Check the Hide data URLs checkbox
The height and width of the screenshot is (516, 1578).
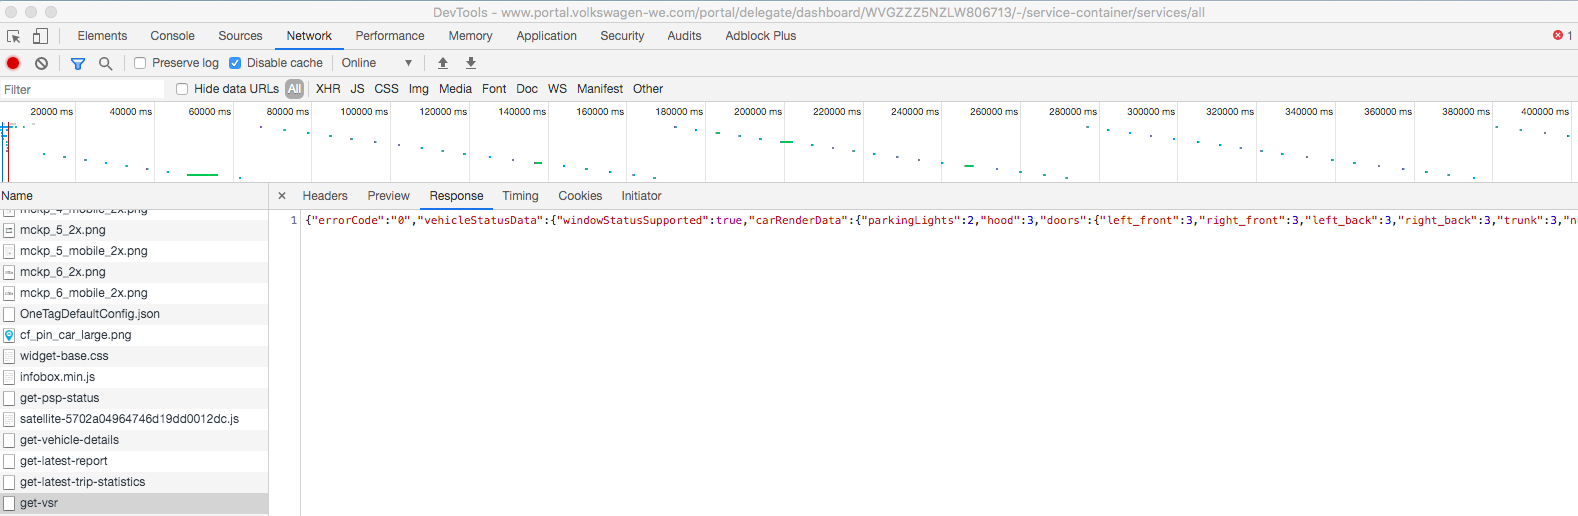pyautogui.click(x=182, y=89)
